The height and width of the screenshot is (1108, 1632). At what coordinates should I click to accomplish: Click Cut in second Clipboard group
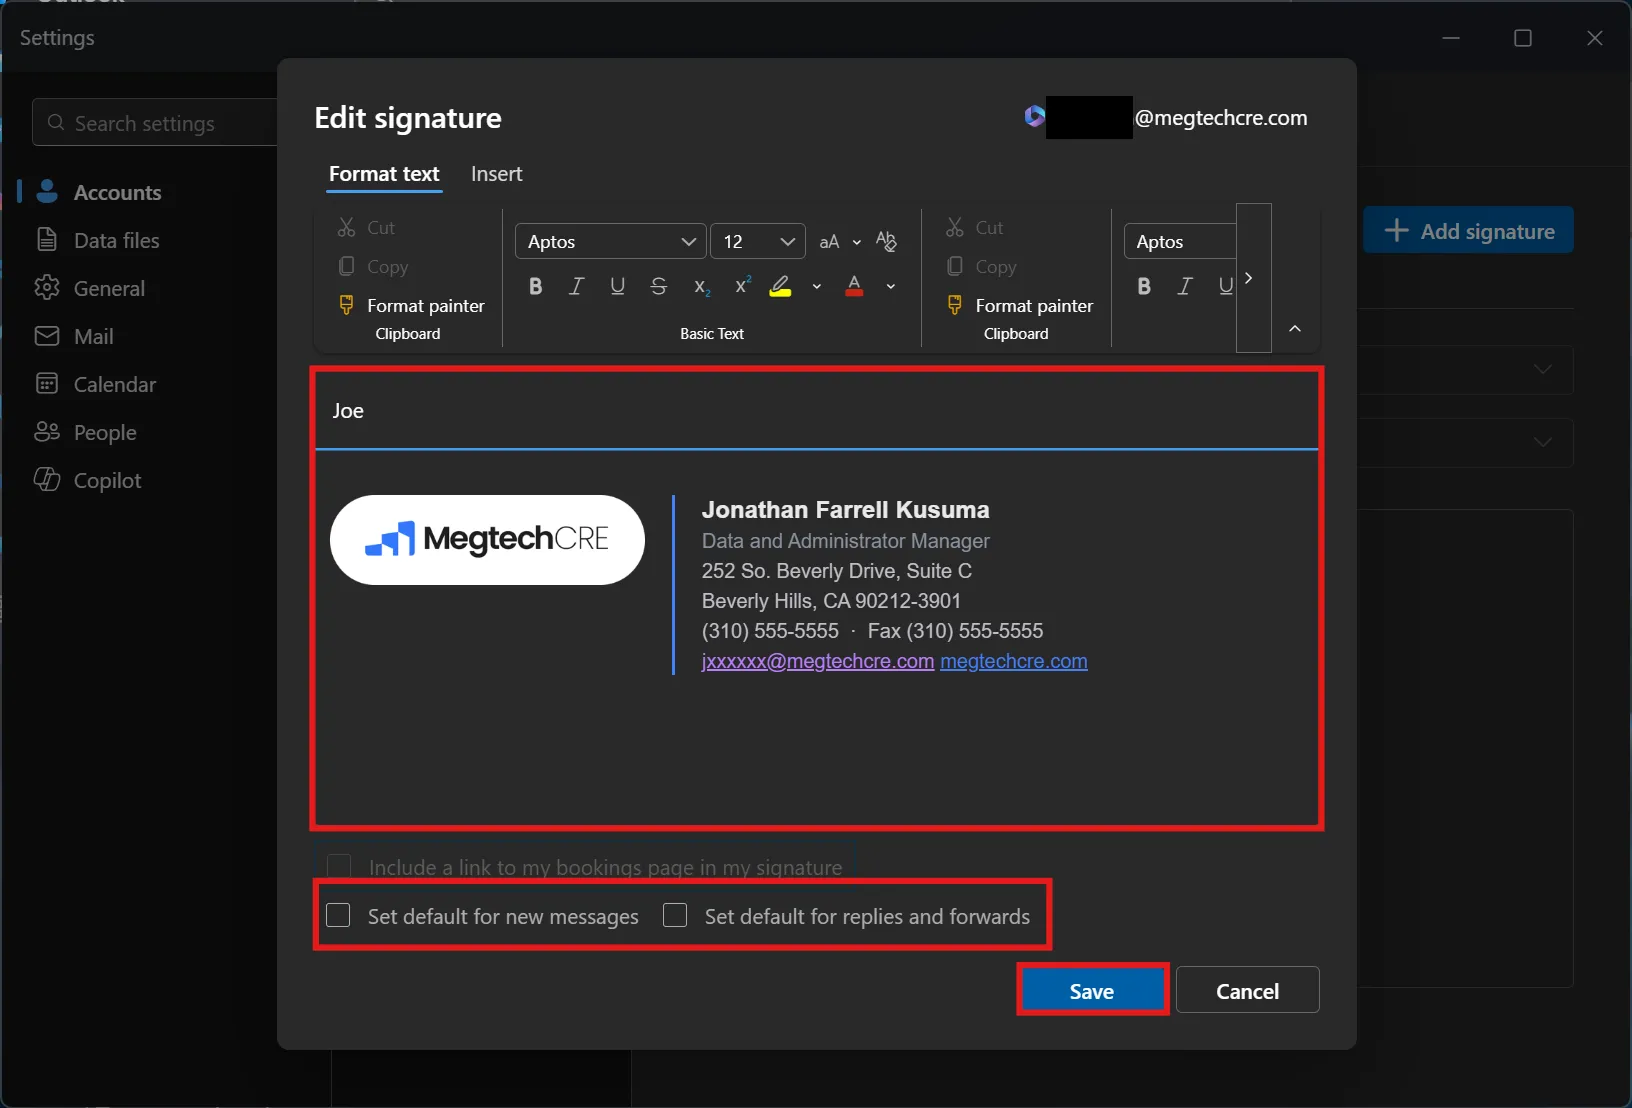pos(975,228)
